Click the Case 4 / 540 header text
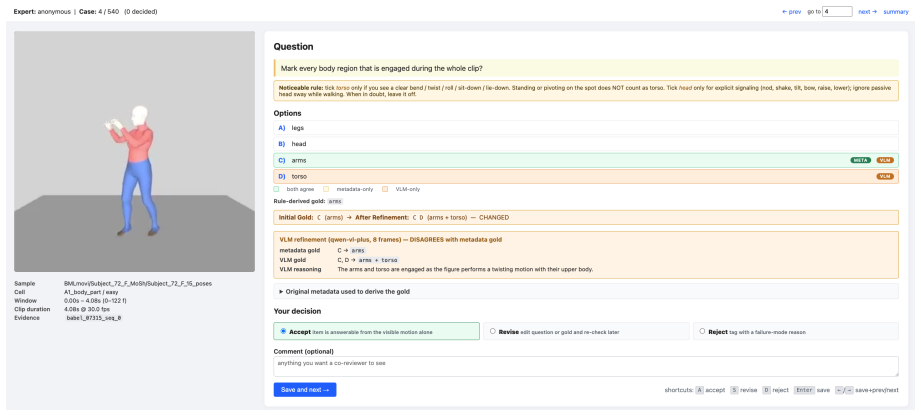 click(x=99, y=11)
